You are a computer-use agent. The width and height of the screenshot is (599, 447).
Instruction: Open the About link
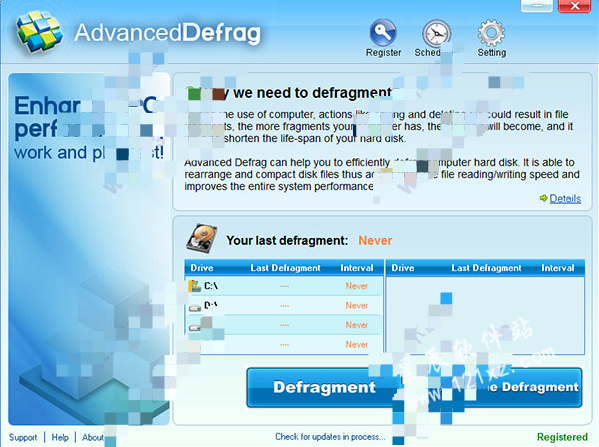pyautogui.click(x=93, y=437)
